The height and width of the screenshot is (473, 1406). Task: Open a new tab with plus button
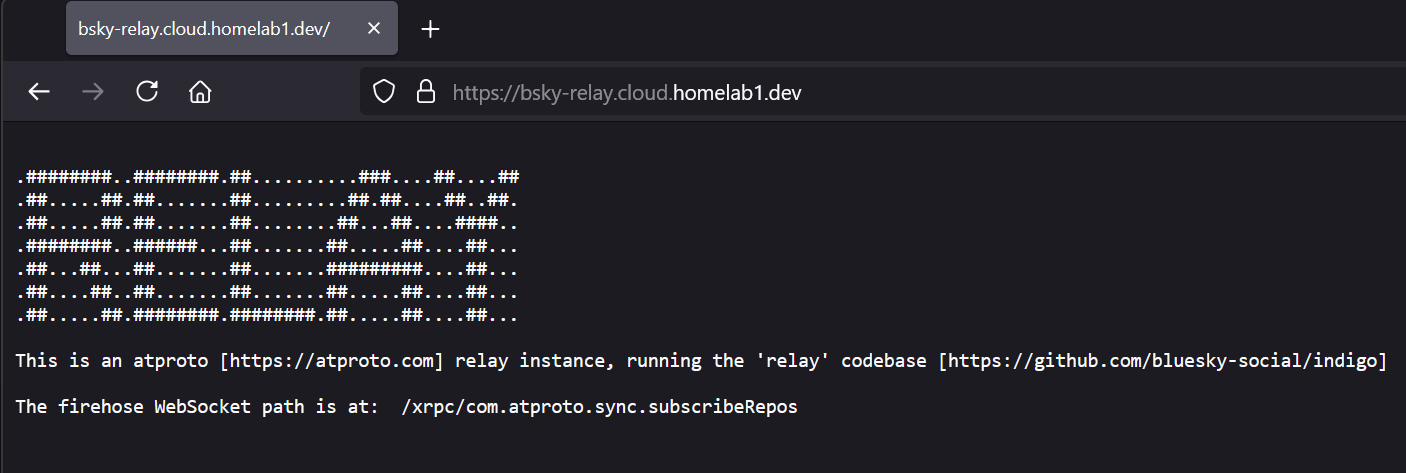[430, 29]
